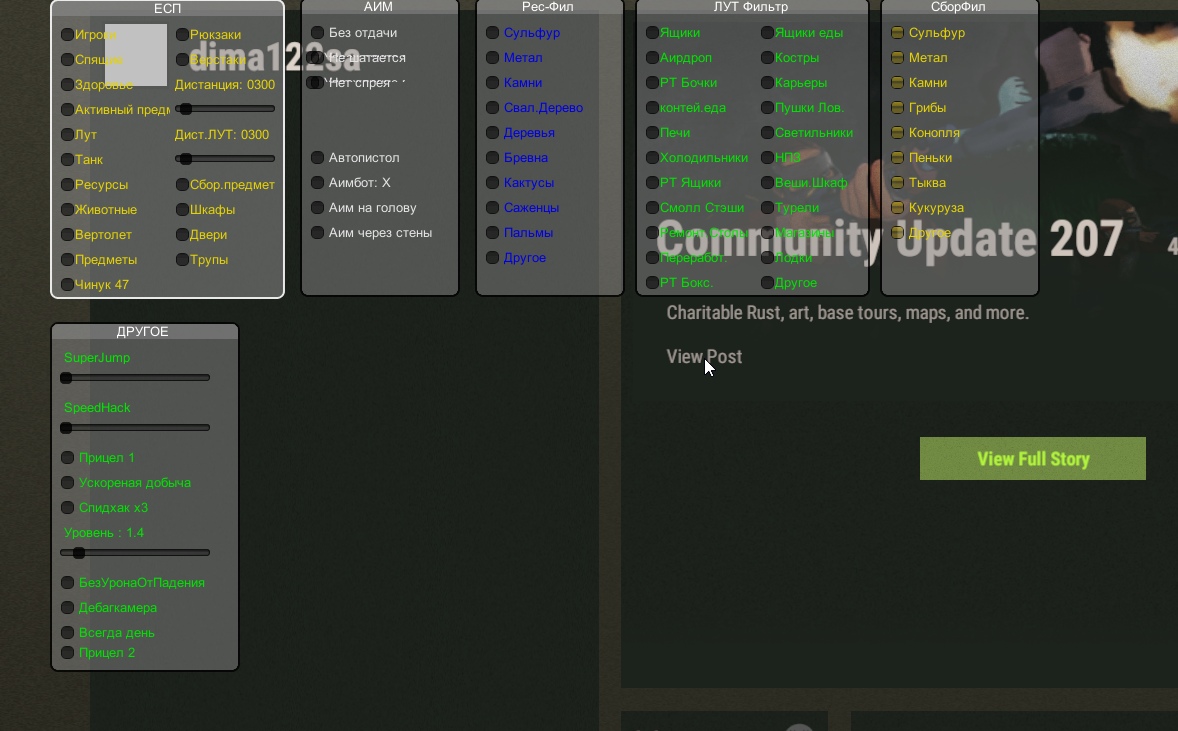The width and height of the screenshot is (1178, 731).
Task: Enable Аим на голову
Action: pyautogui.click(x=317, y=208)
